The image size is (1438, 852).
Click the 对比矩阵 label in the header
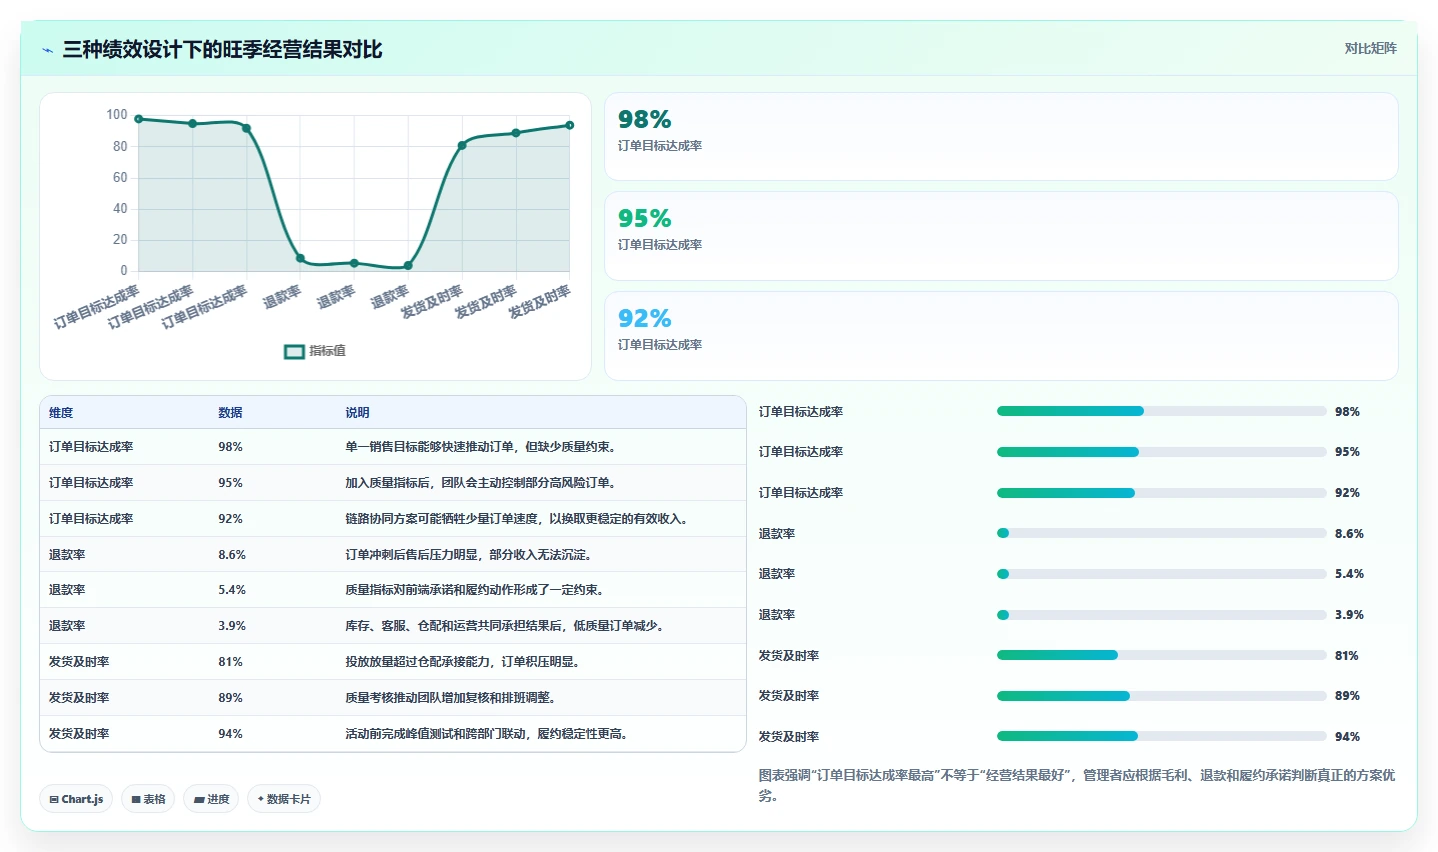pos(1370,49)
